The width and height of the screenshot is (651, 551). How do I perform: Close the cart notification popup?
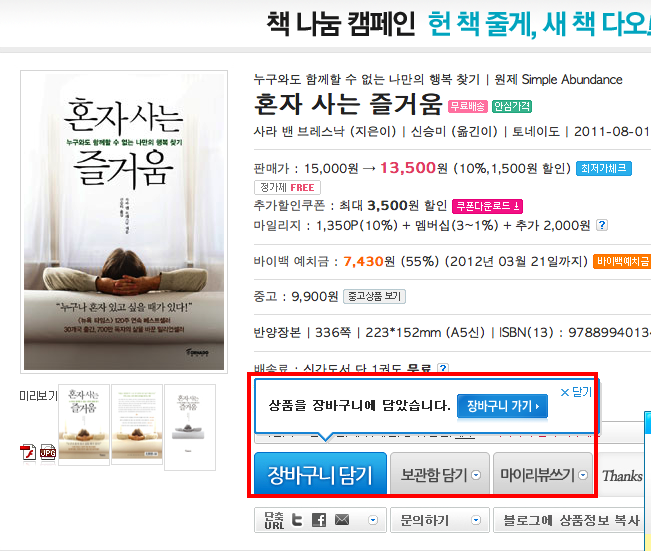click(576, 392)
